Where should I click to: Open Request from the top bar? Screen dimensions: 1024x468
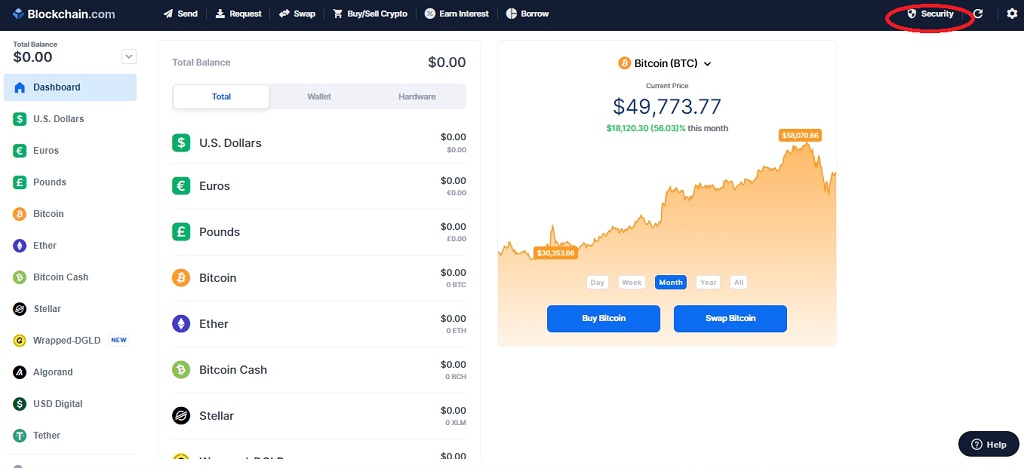click(x=238, y=14)
